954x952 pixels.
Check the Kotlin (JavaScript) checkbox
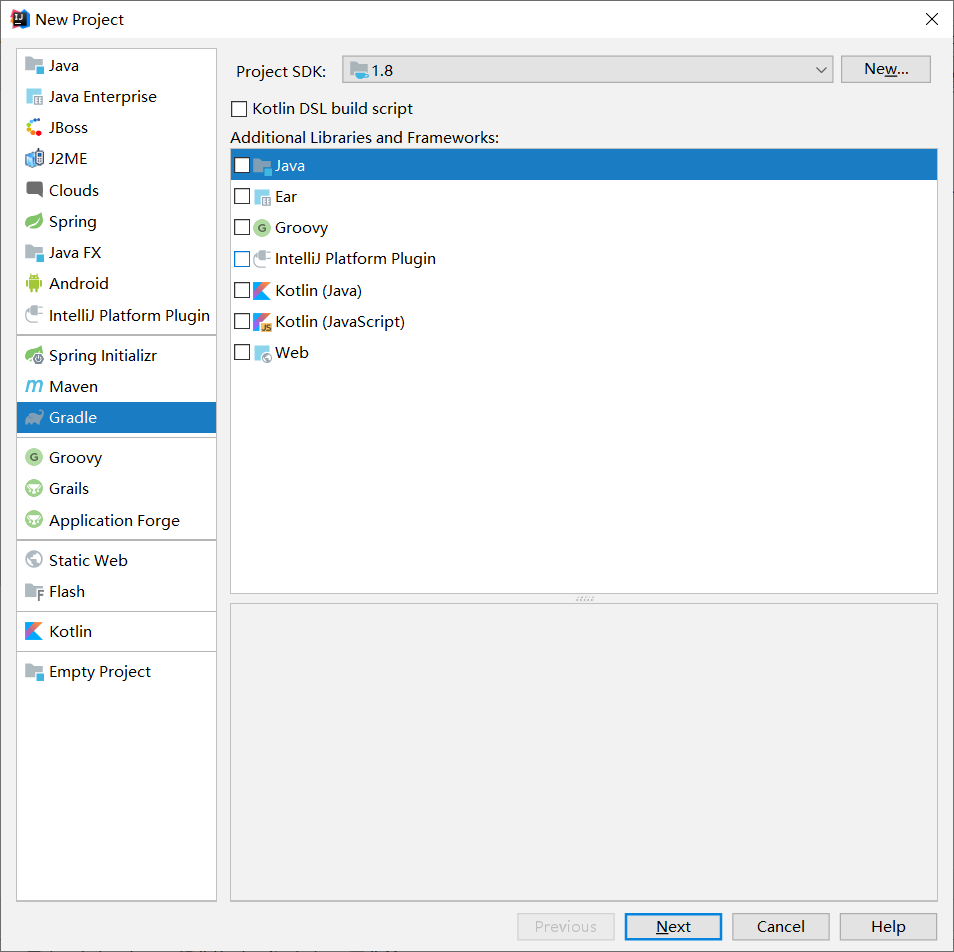tap(242, 321)
